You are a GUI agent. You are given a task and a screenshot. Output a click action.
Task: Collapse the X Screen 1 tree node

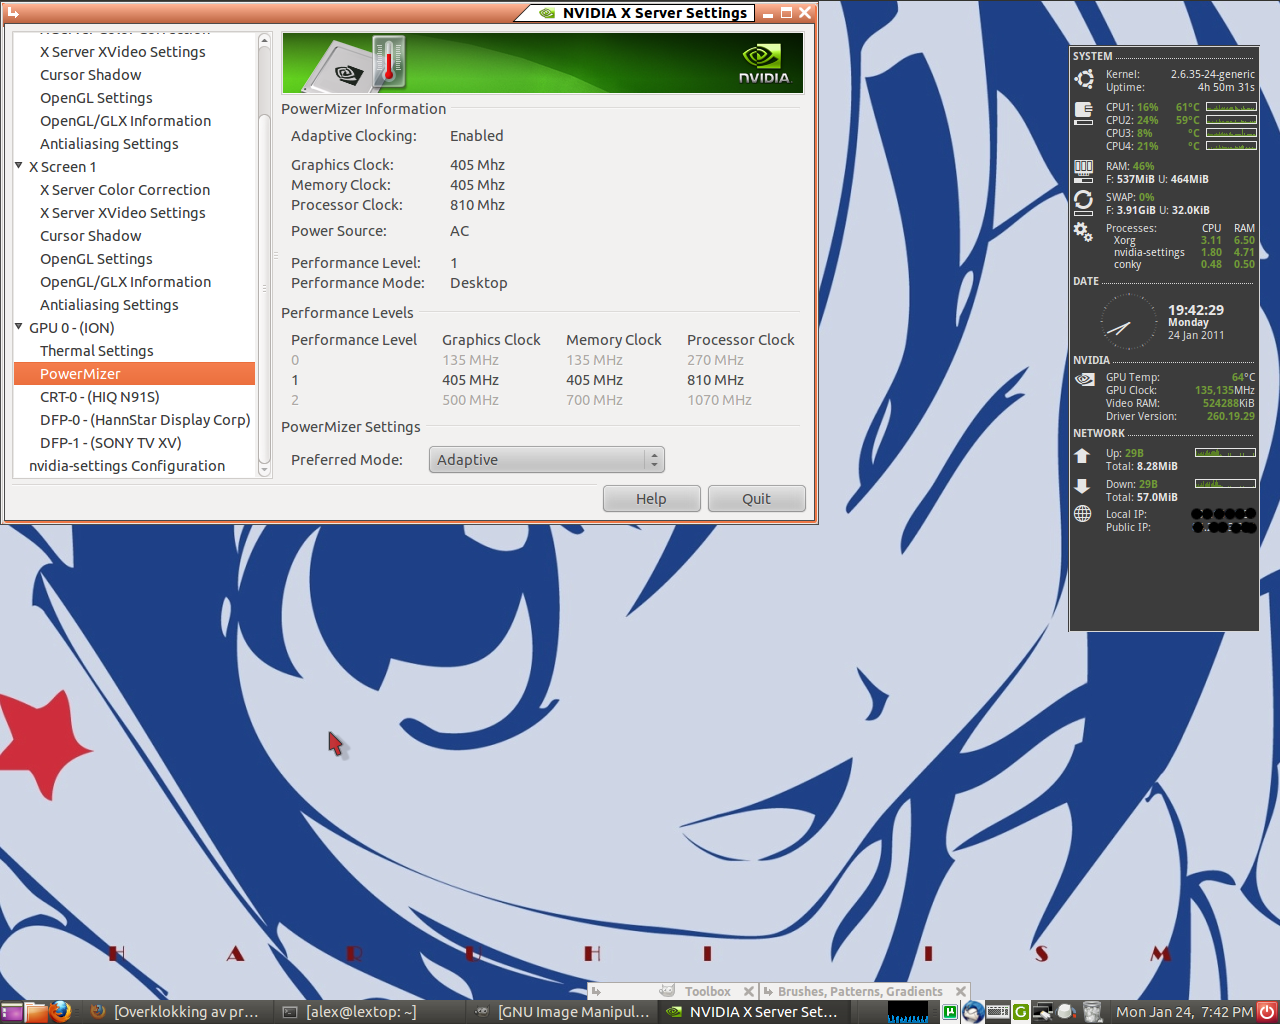point(19,166)
